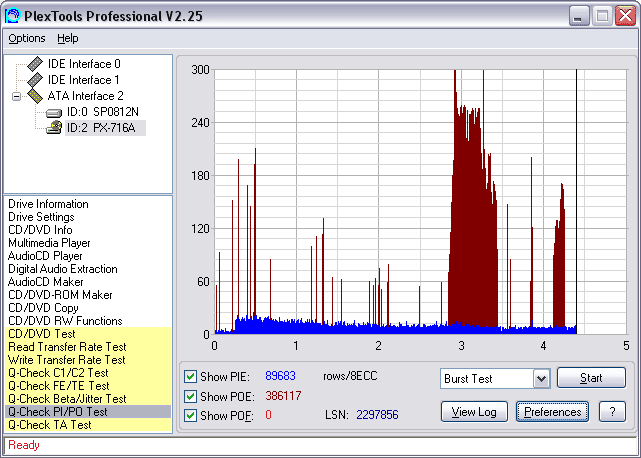
Task: Toggle the Show PIE checkbox
Action: coord(190,376)
